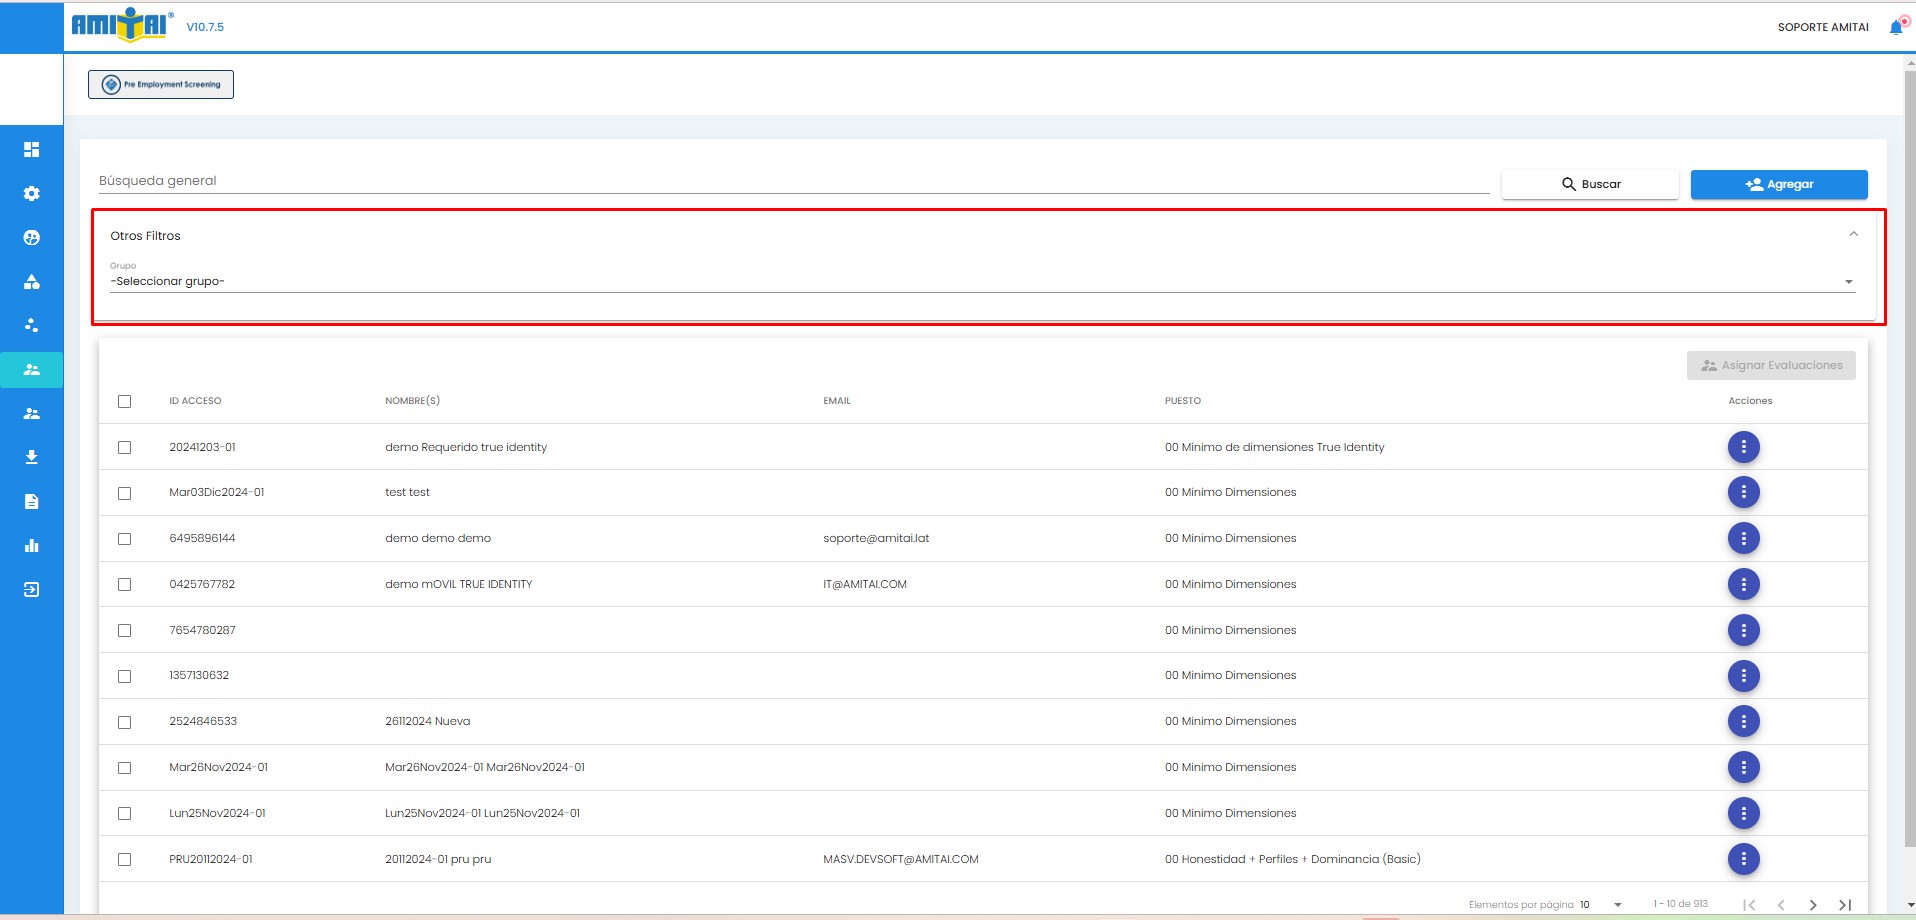Click the logout exit icon in sidebar

point(32,589)
